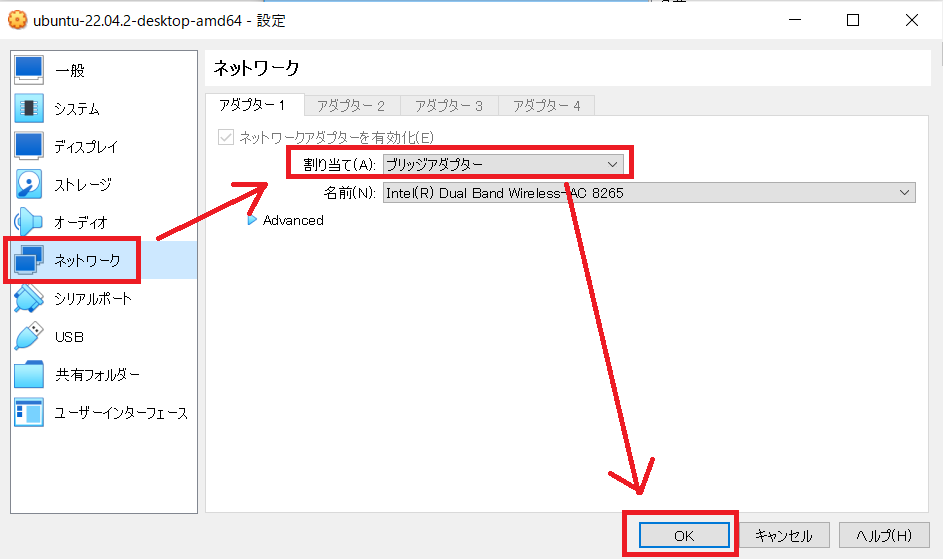Click the ヘルプ(H) button

[884, 536]
